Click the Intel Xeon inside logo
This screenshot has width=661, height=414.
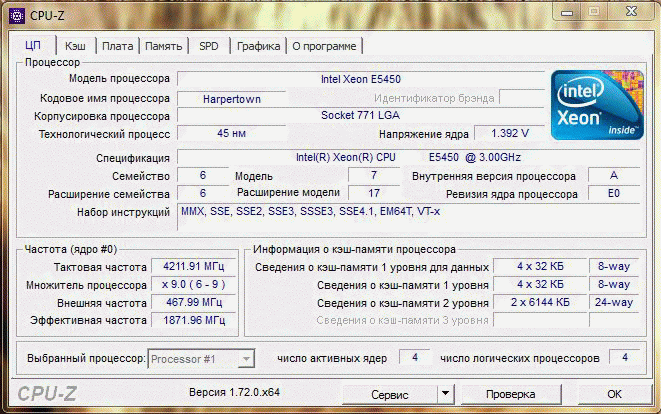[x=597, y=105]
